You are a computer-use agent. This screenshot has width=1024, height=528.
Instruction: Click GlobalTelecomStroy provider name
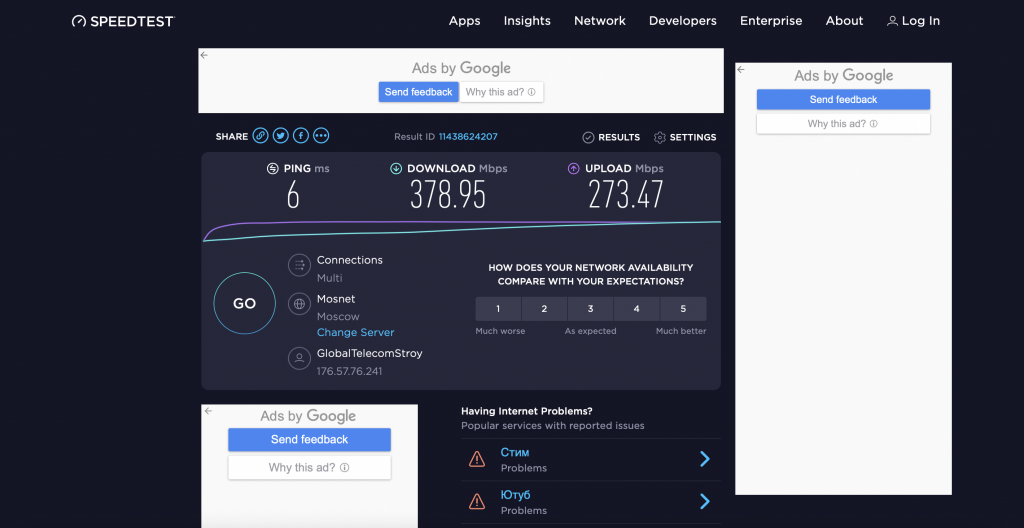tap(370, 354)
